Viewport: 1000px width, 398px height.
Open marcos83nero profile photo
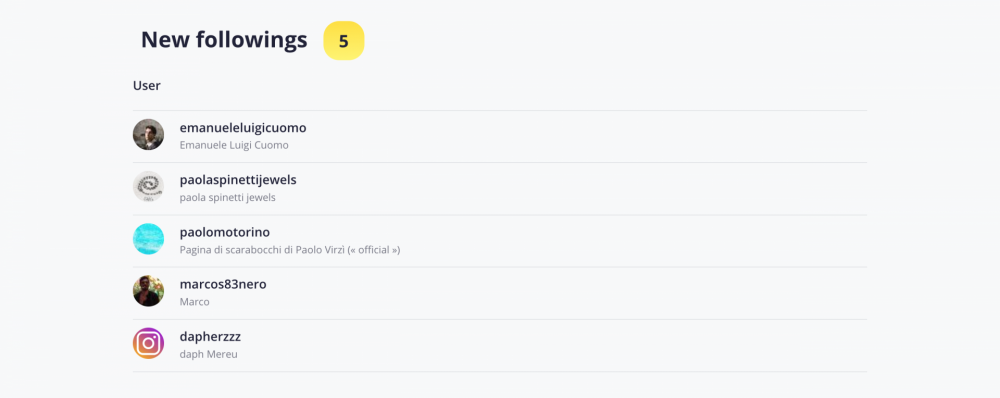pos(148,291)
